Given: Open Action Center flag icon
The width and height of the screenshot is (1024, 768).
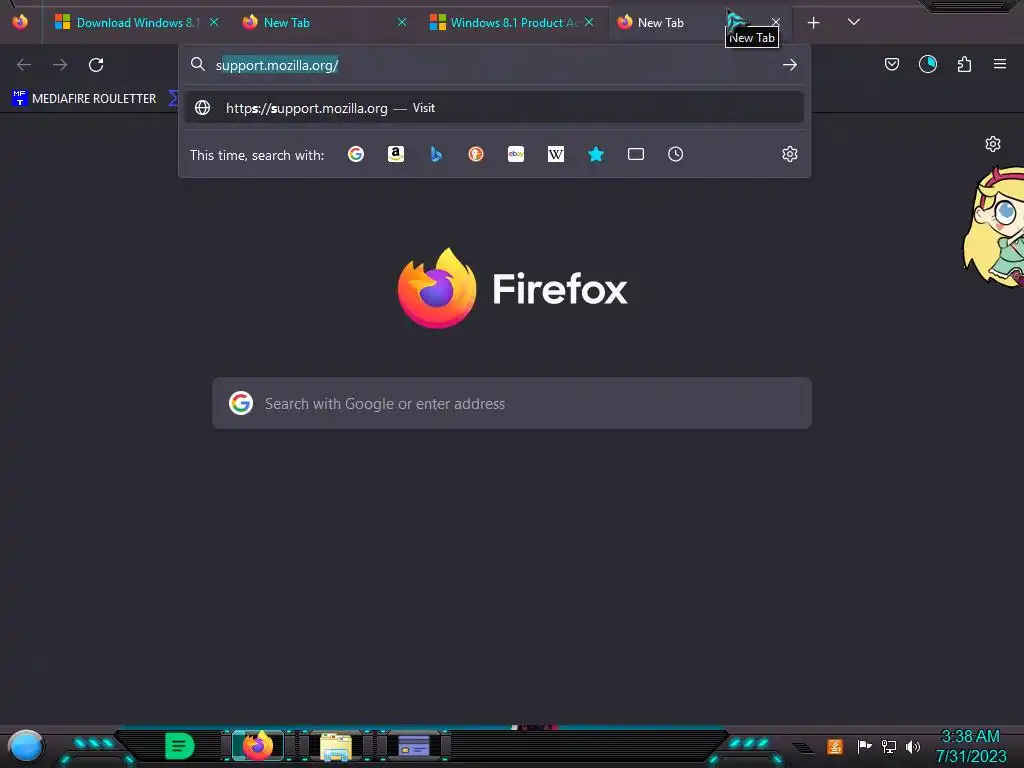Looking at the screenshot, I should (864, 746).
